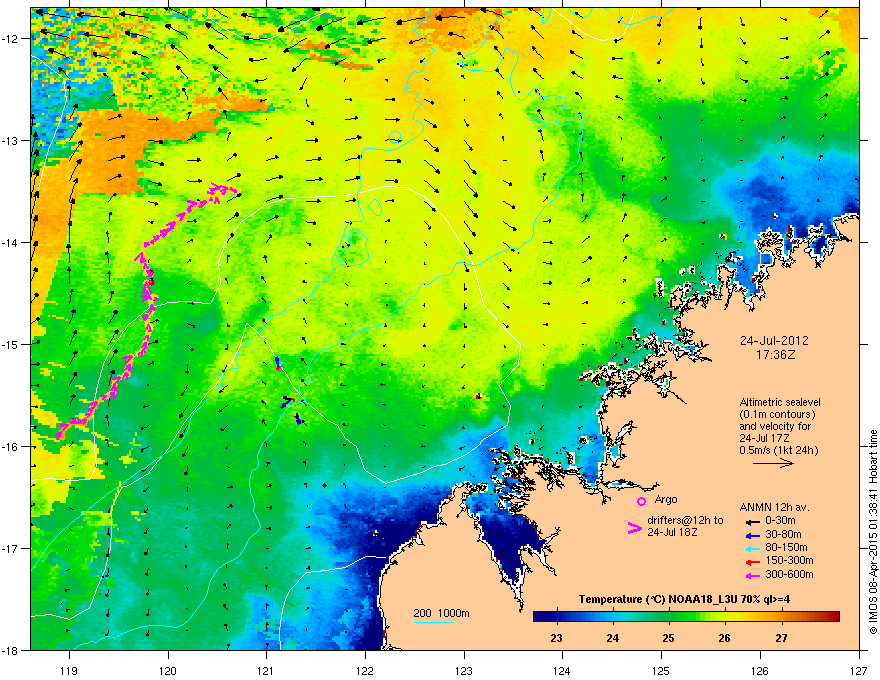Click the longitude axis label 123
The height and width of the screenshot is (680, 880).
pos(464,670)
